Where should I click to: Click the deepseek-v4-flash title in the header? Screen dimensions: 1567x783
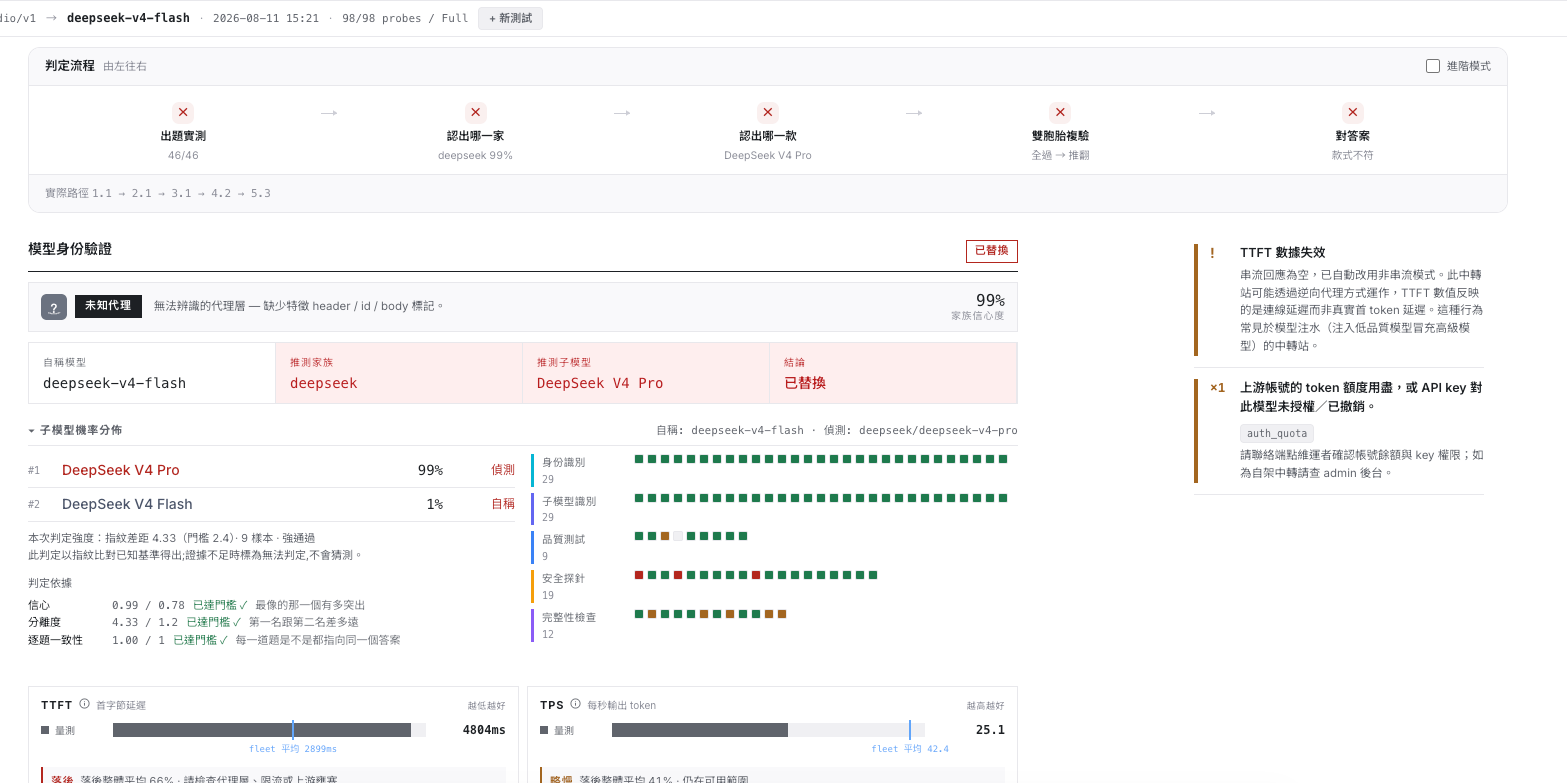point(128,18)
